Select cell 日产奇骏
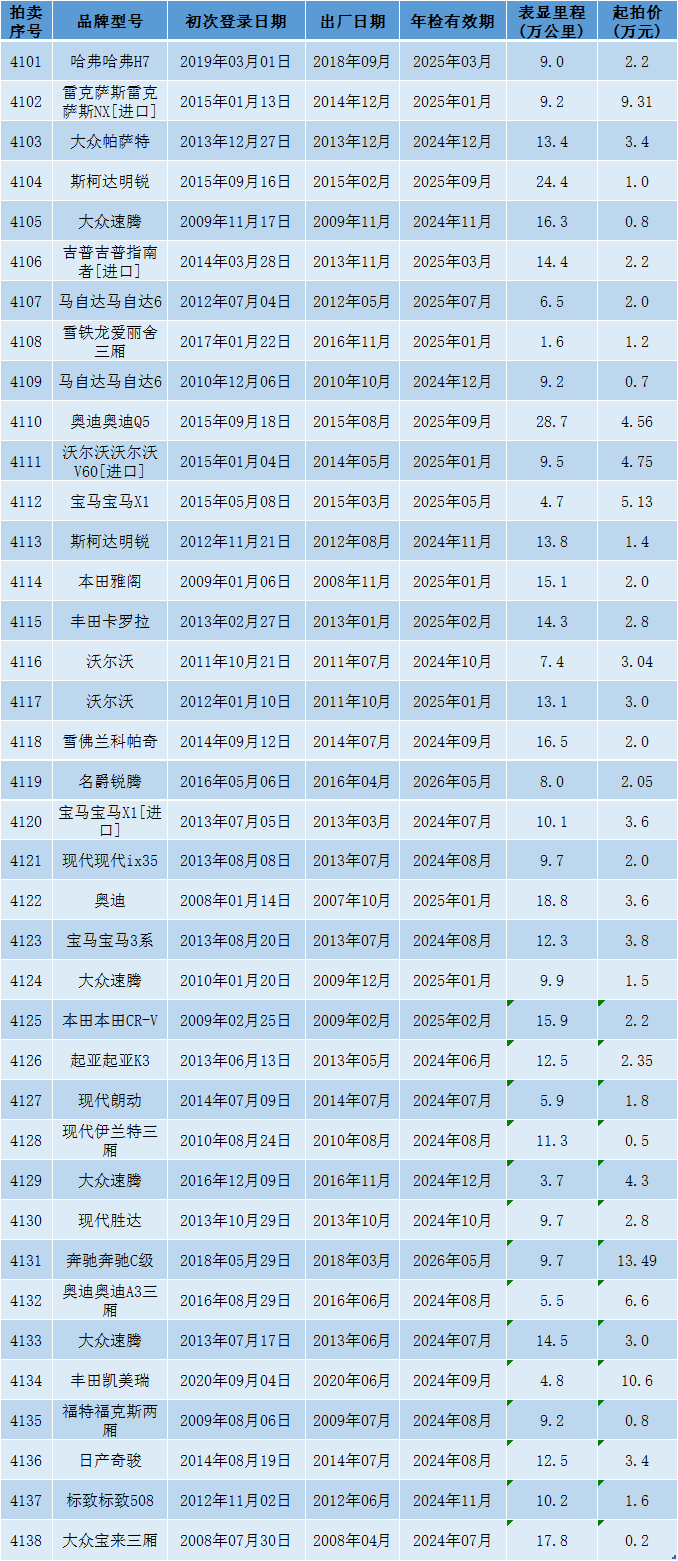678x1561 pixels. click(x=110, y=1461)
